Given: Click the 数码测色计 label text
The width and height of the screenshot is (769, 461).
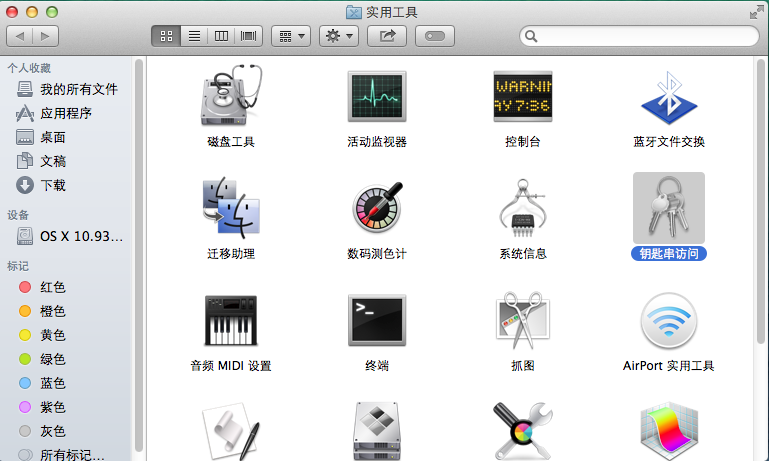Looking at the screenshot, I should tap(377, 254).
